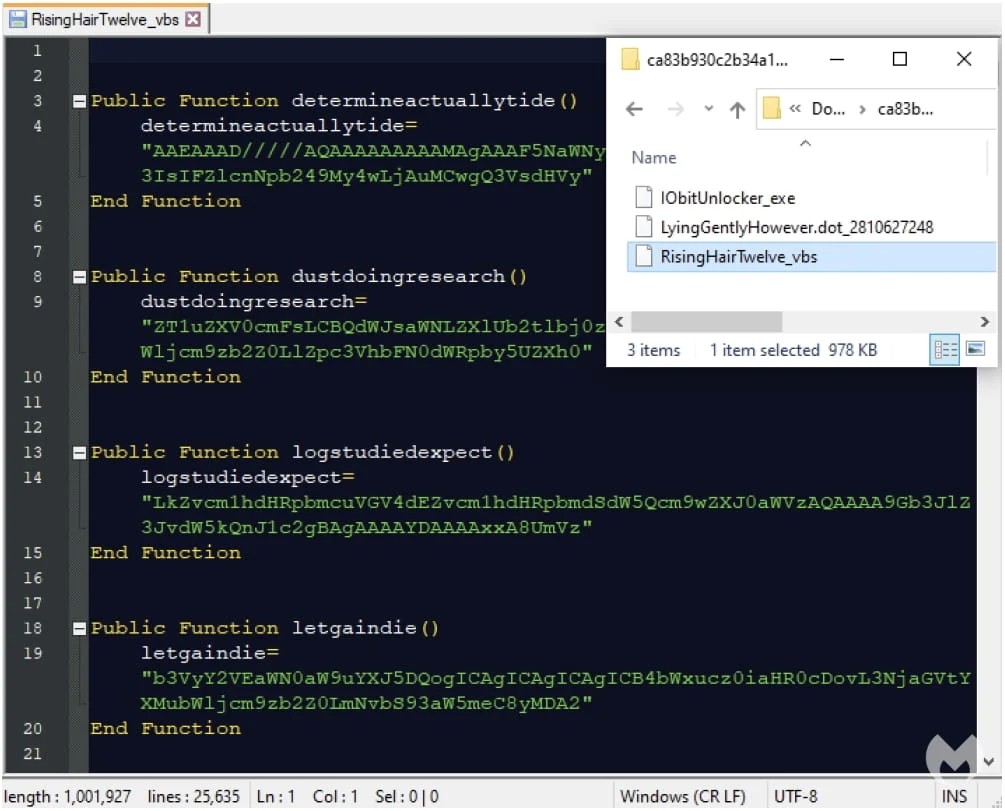Click the folder icon in address bar
The height and width of the screenshot is (811, 1005).
click(772, 109)
